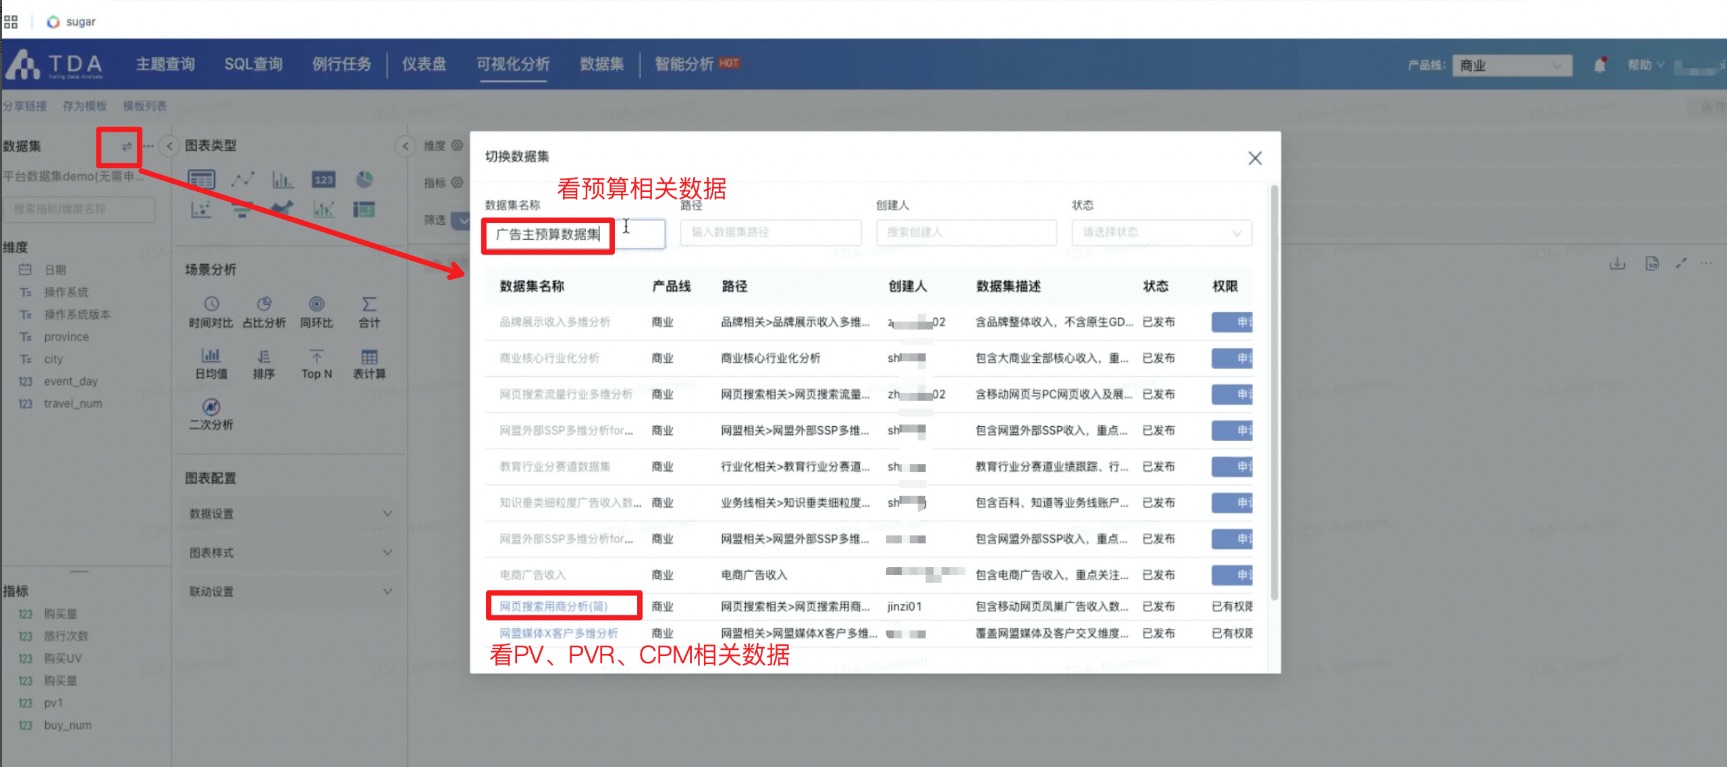This screenshot has width=1727, height=767.
Task: Open the SQL查询 menu item
Action: point(253,64)
